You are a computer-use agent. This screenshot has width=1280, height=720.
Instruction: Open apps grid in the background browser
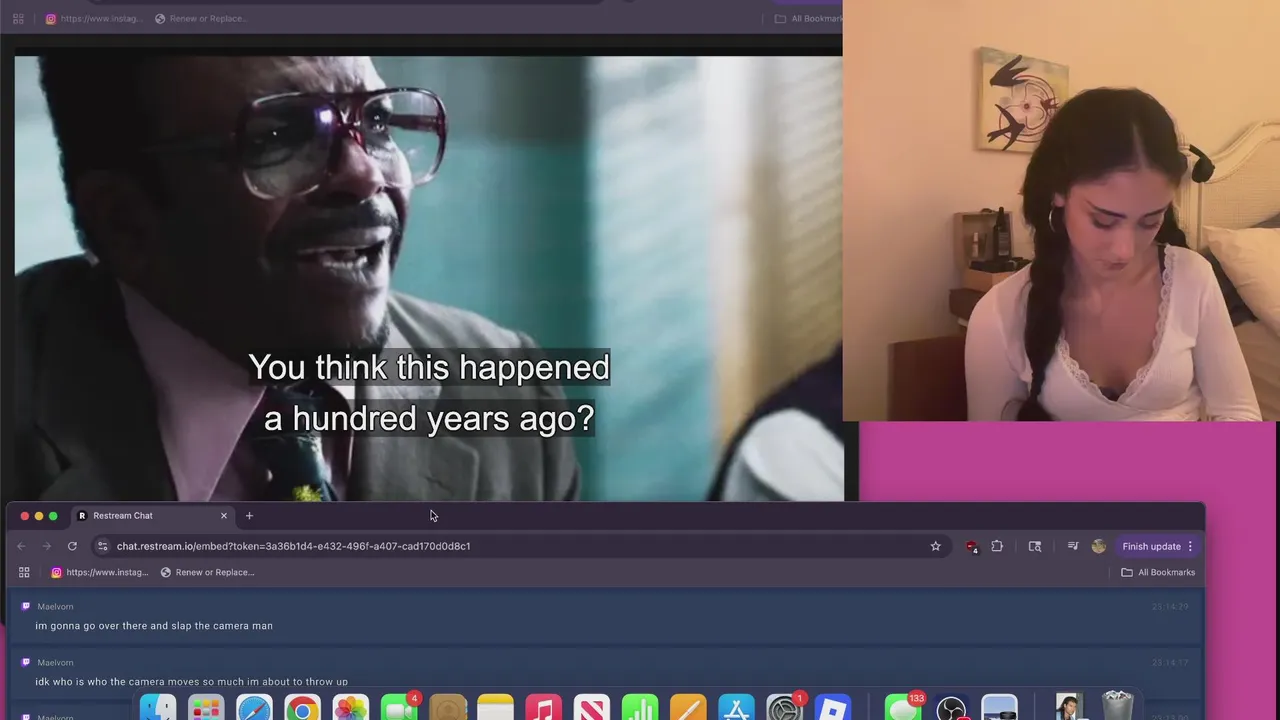tap(18, 18)
